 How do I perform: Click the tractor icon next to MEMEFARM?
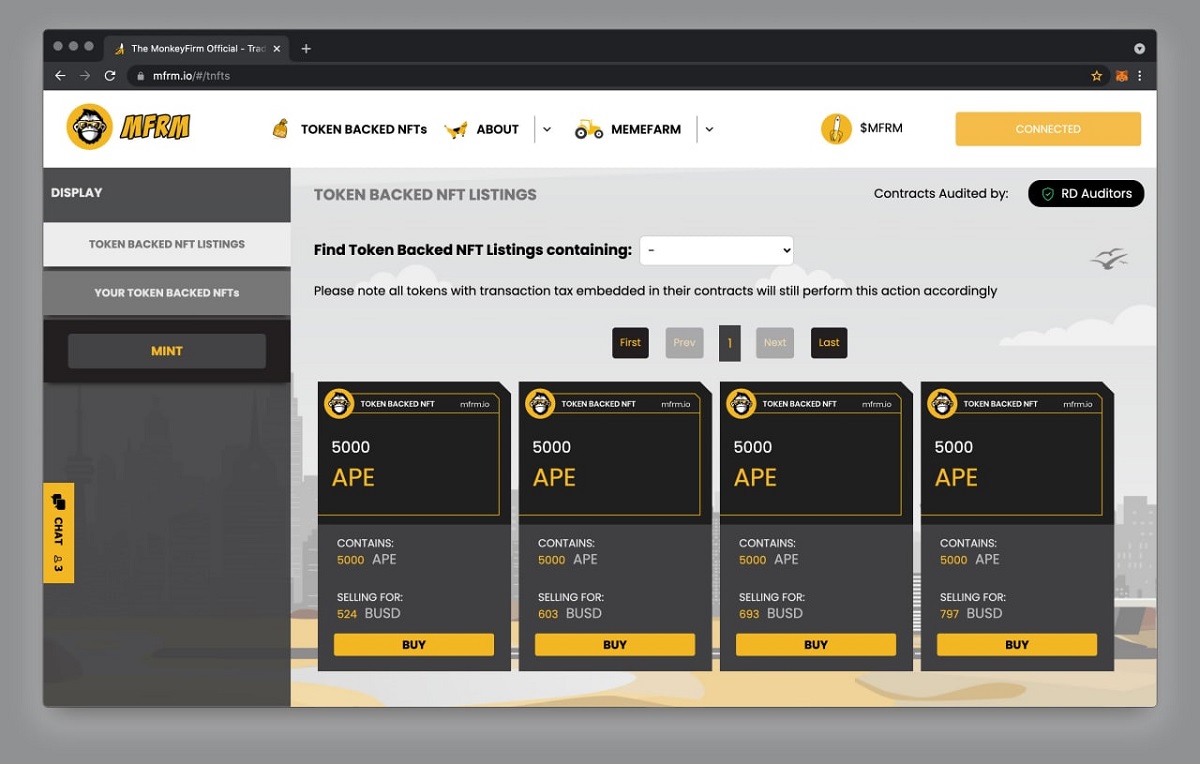click(x=589, y=129)
